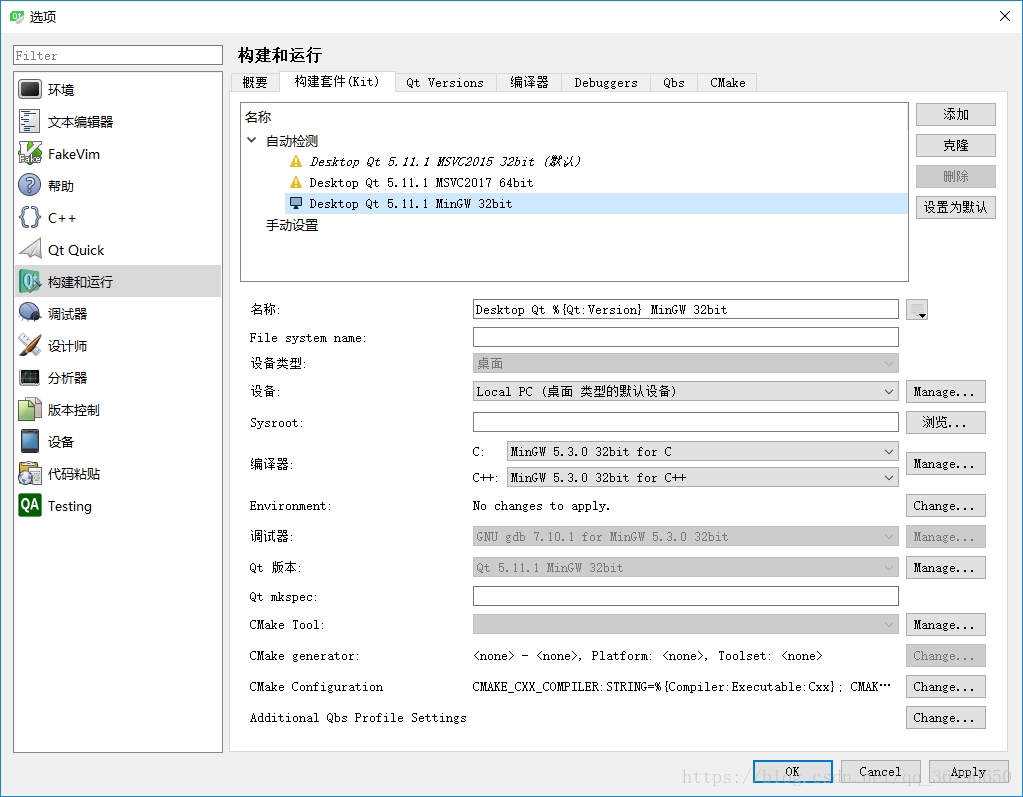Click Manage button beside 设备
1023x797 pixels.
[945, 392]
